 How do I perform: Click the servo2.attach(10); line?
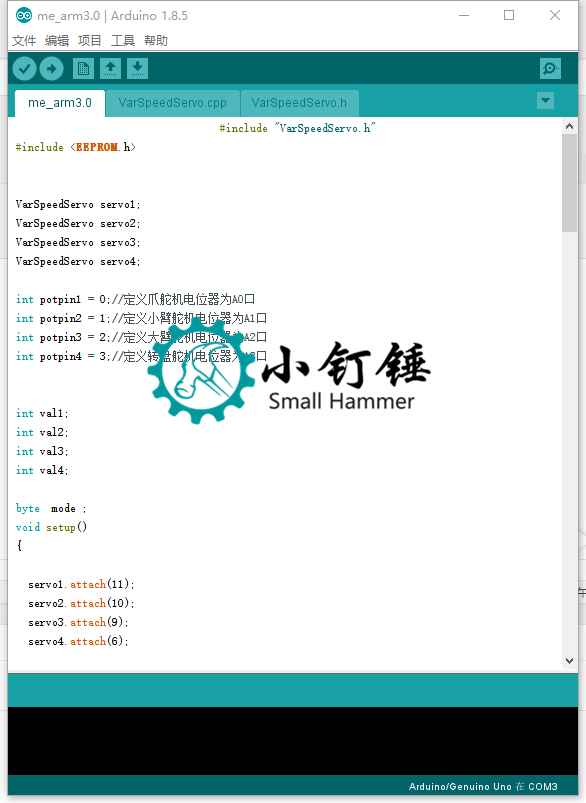click(81, 603)
